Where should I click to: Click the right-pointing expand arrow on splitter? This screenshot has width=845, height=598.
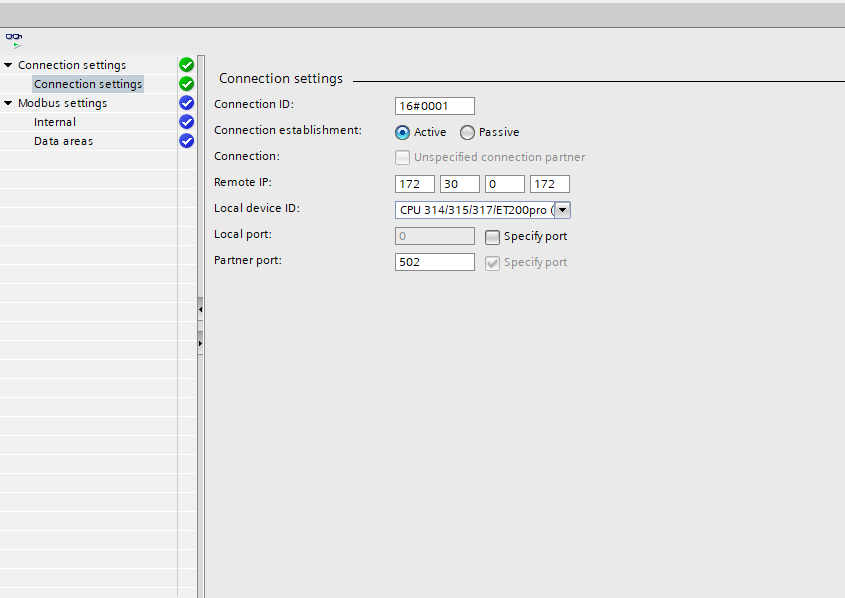pyautogui.click(x=200, y=343)
